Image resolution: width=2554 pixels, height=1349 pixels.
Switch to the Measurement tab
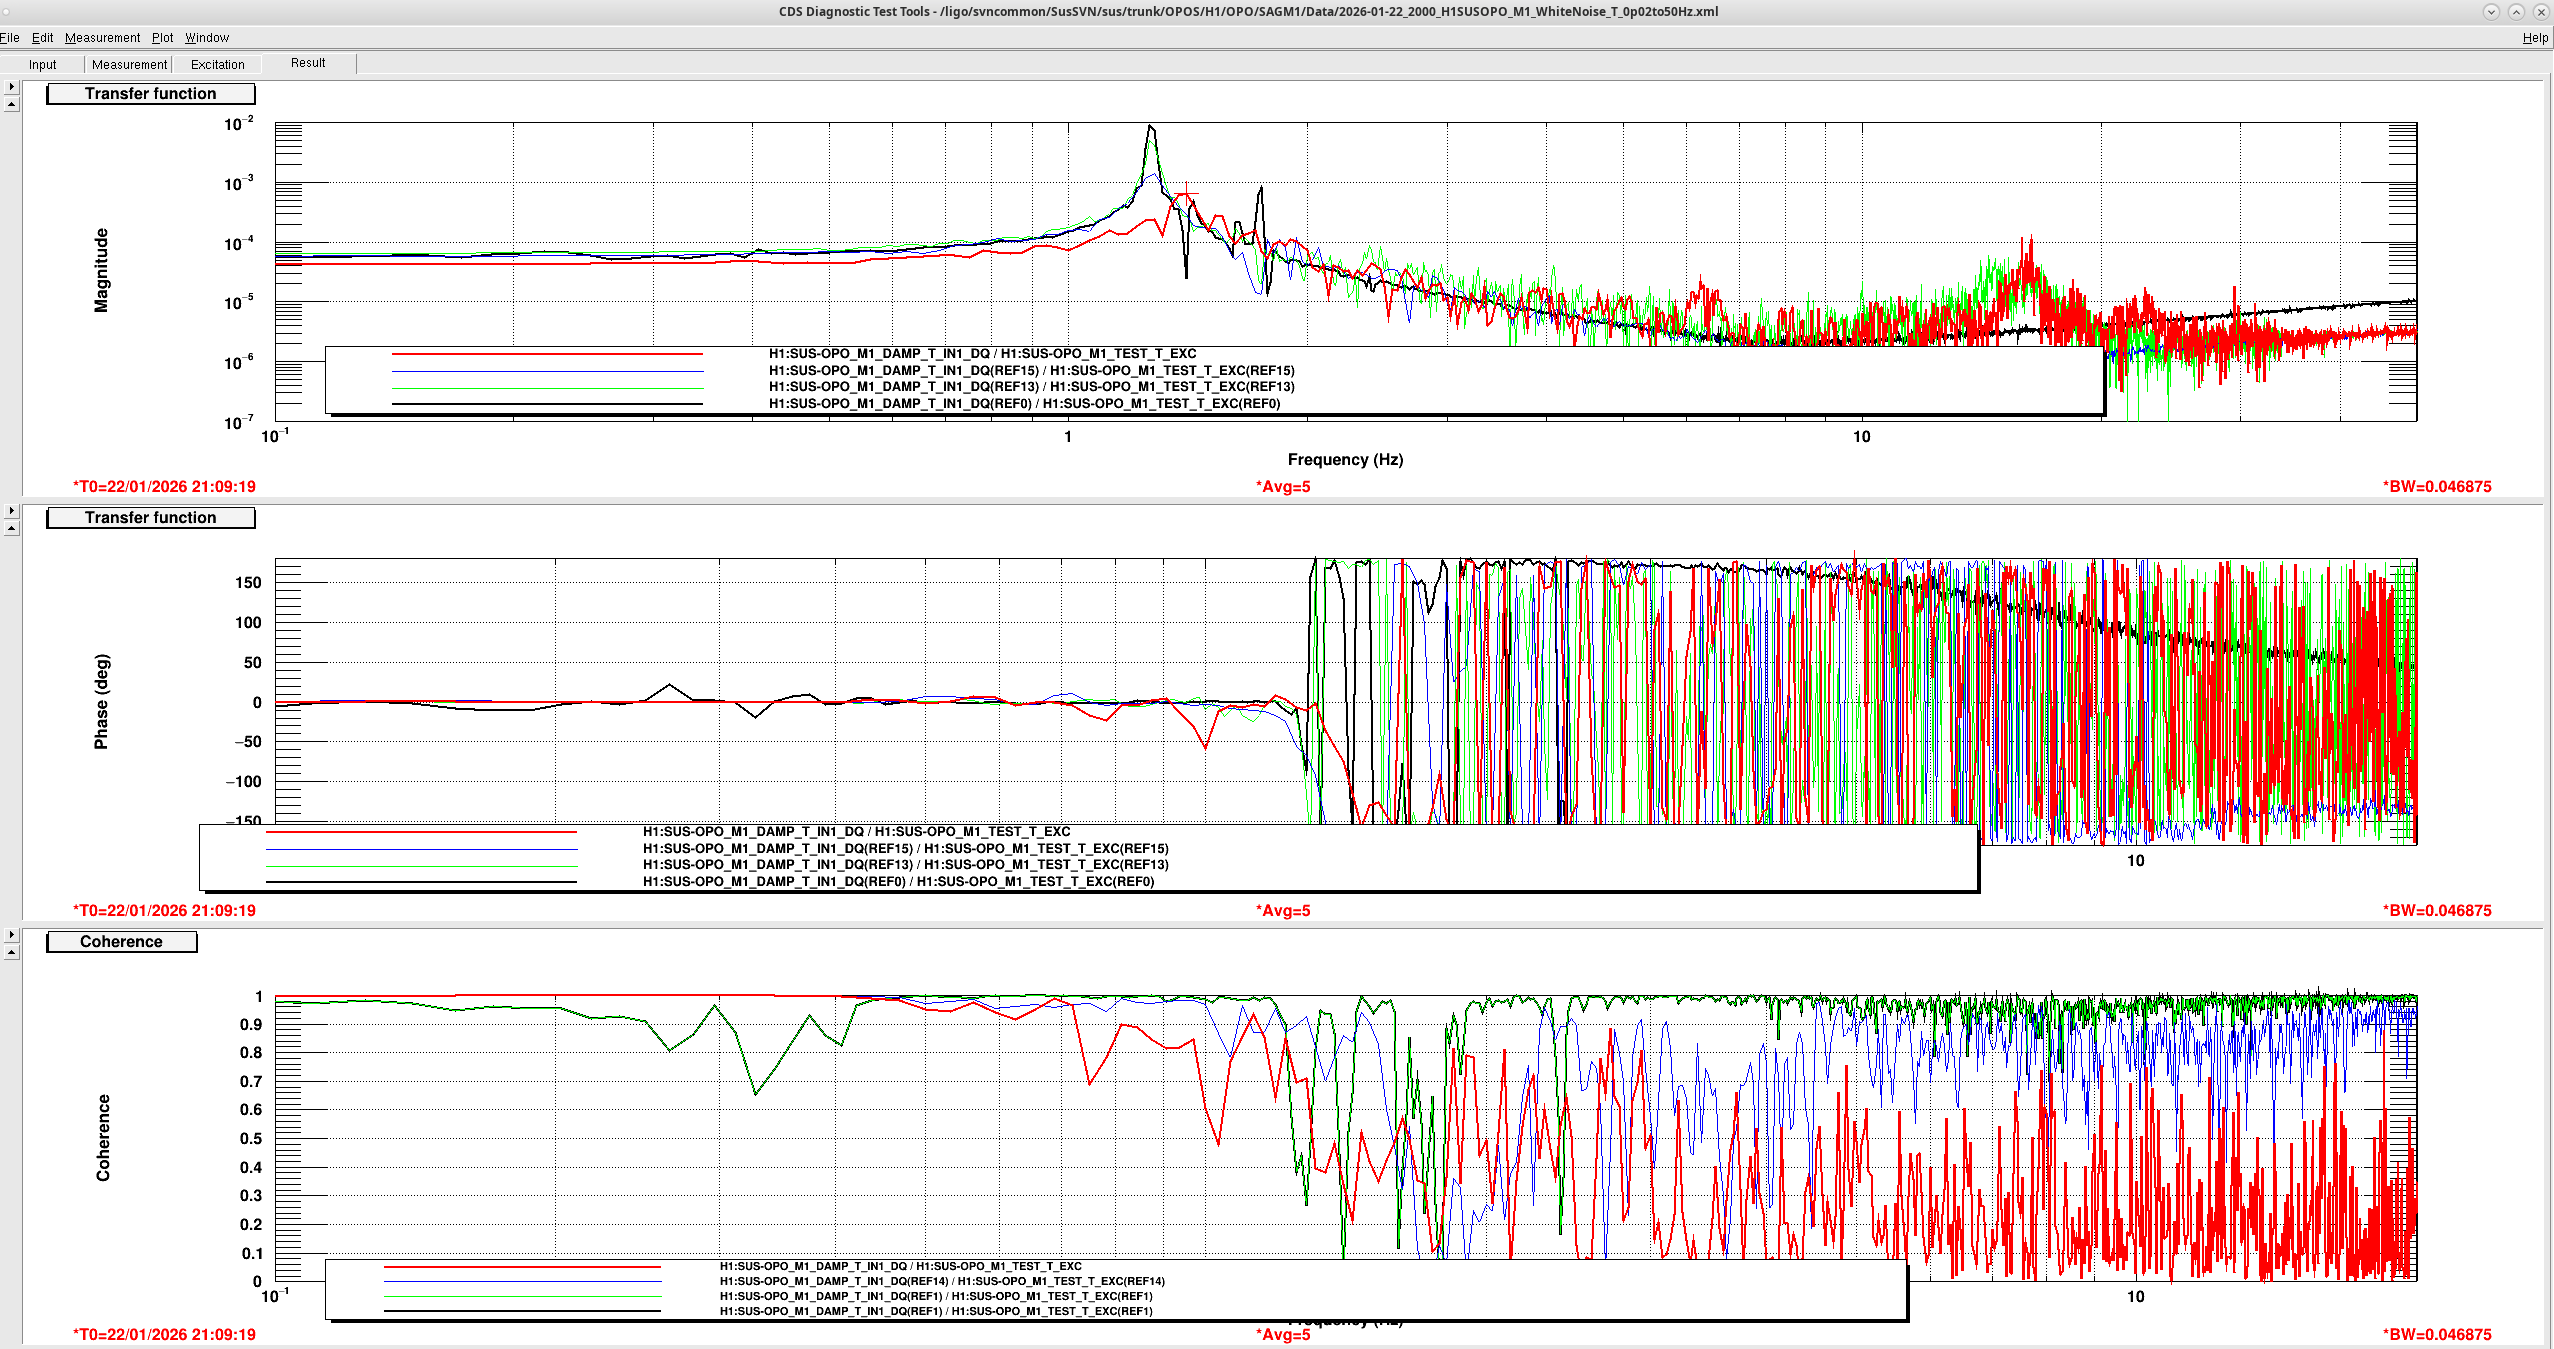pyautogui.click(x=129, y=64)
